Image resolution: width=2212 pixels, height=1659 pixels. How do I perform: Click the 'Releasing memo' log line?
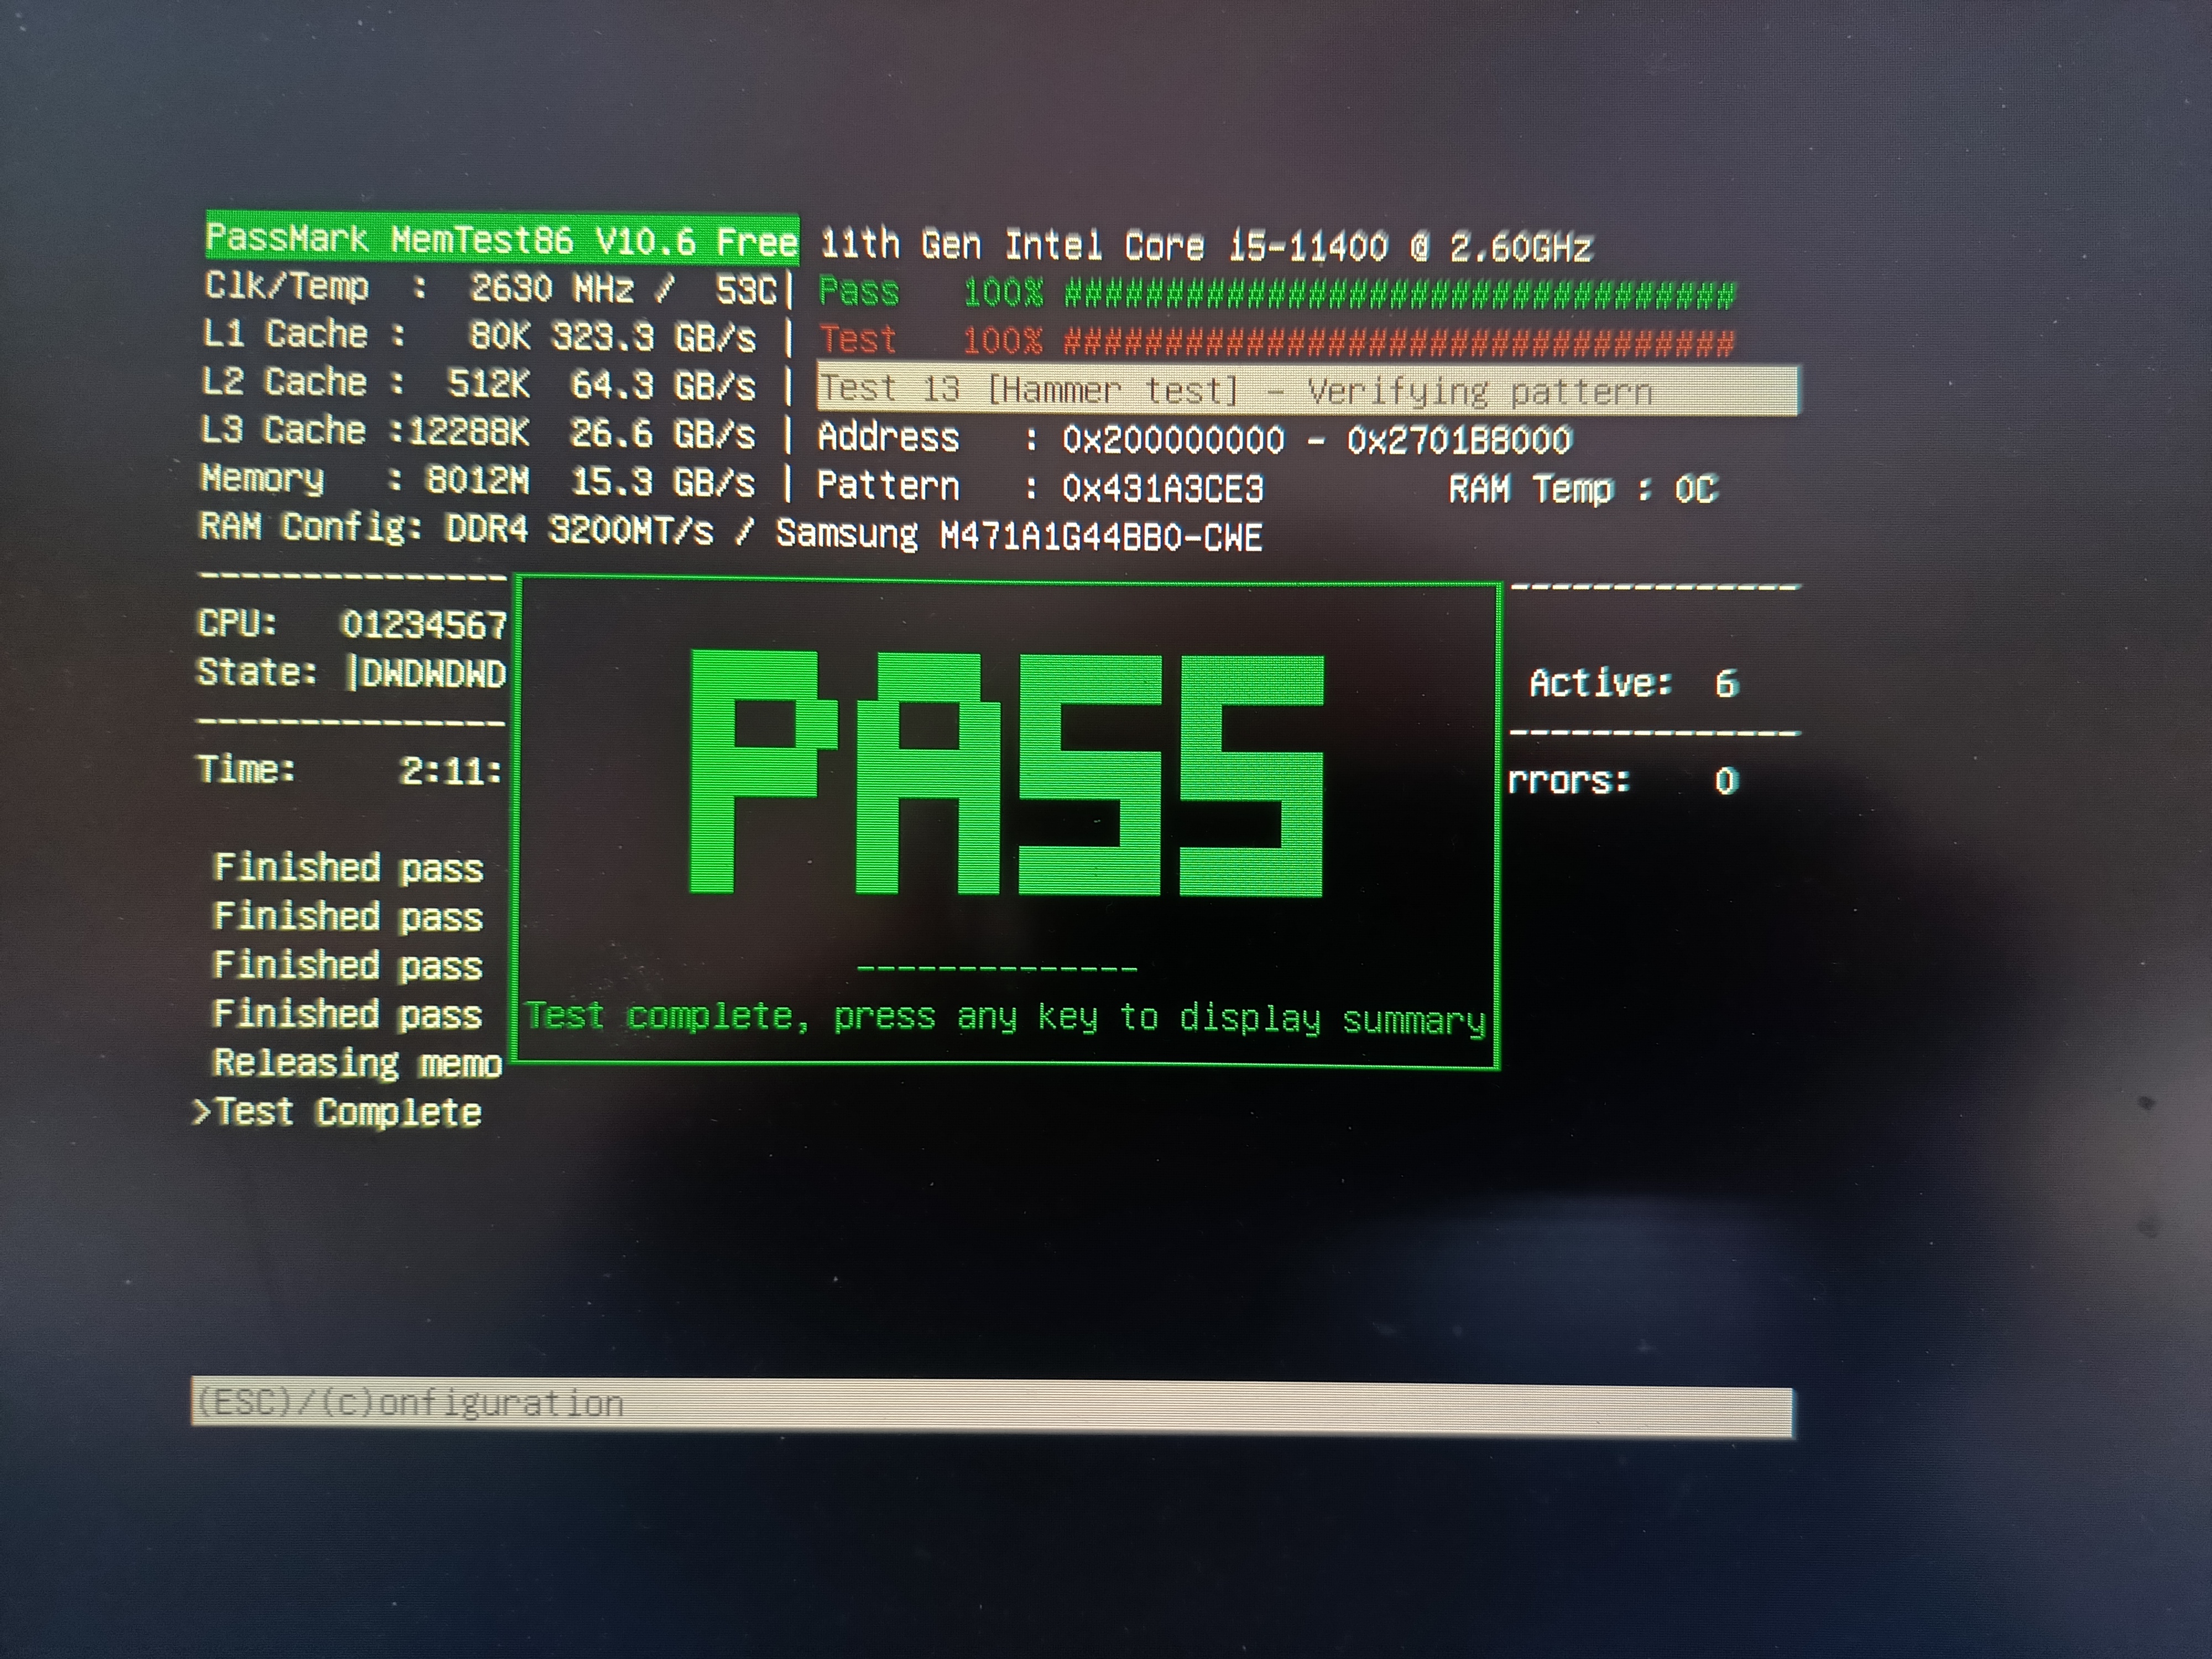(357, 1063)
